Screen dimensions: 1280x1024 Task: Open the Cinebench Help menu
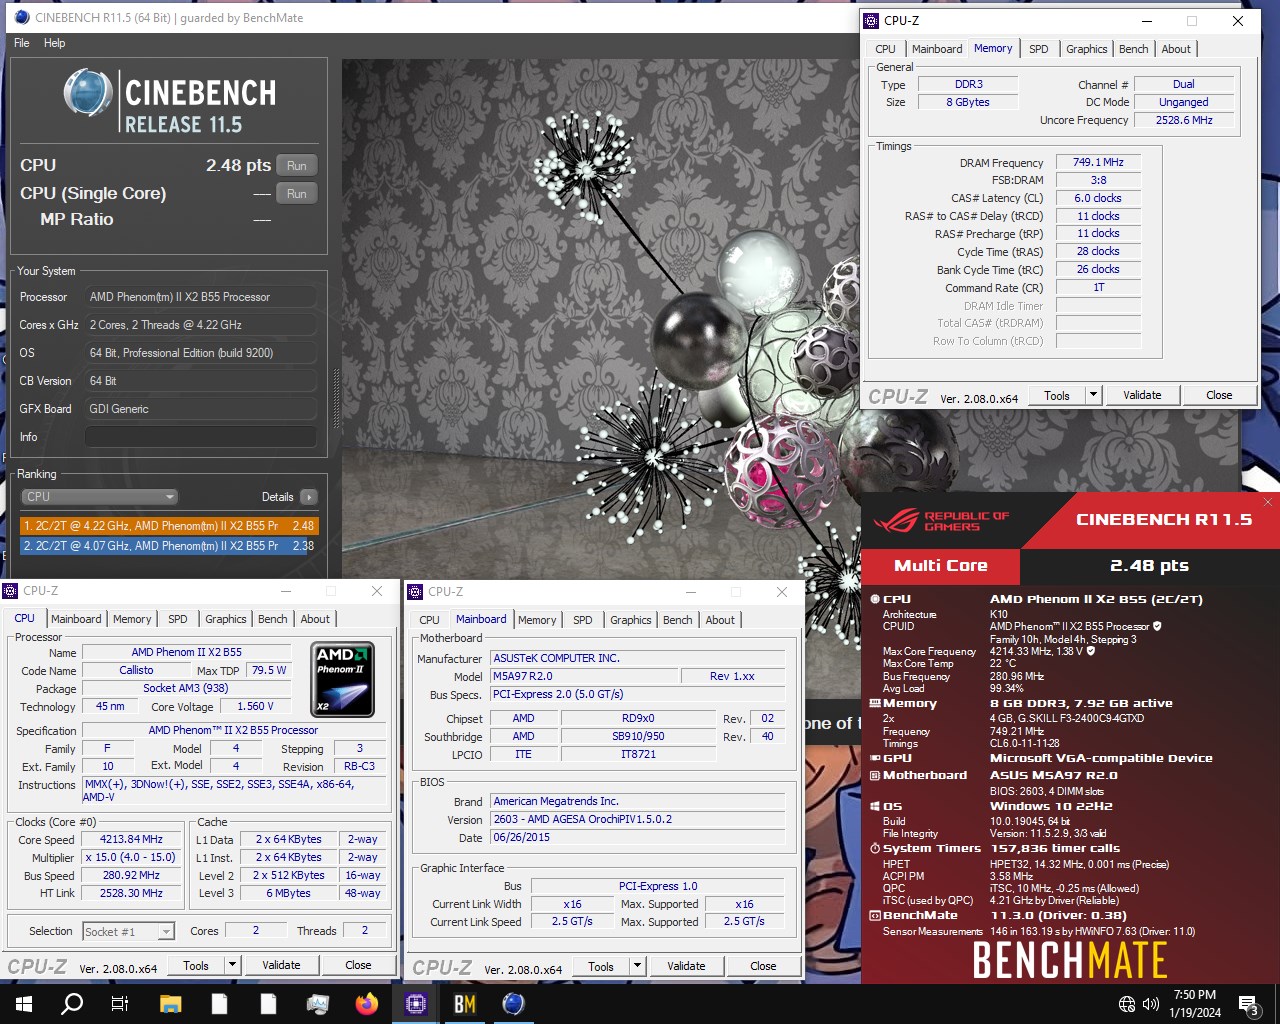54,43
